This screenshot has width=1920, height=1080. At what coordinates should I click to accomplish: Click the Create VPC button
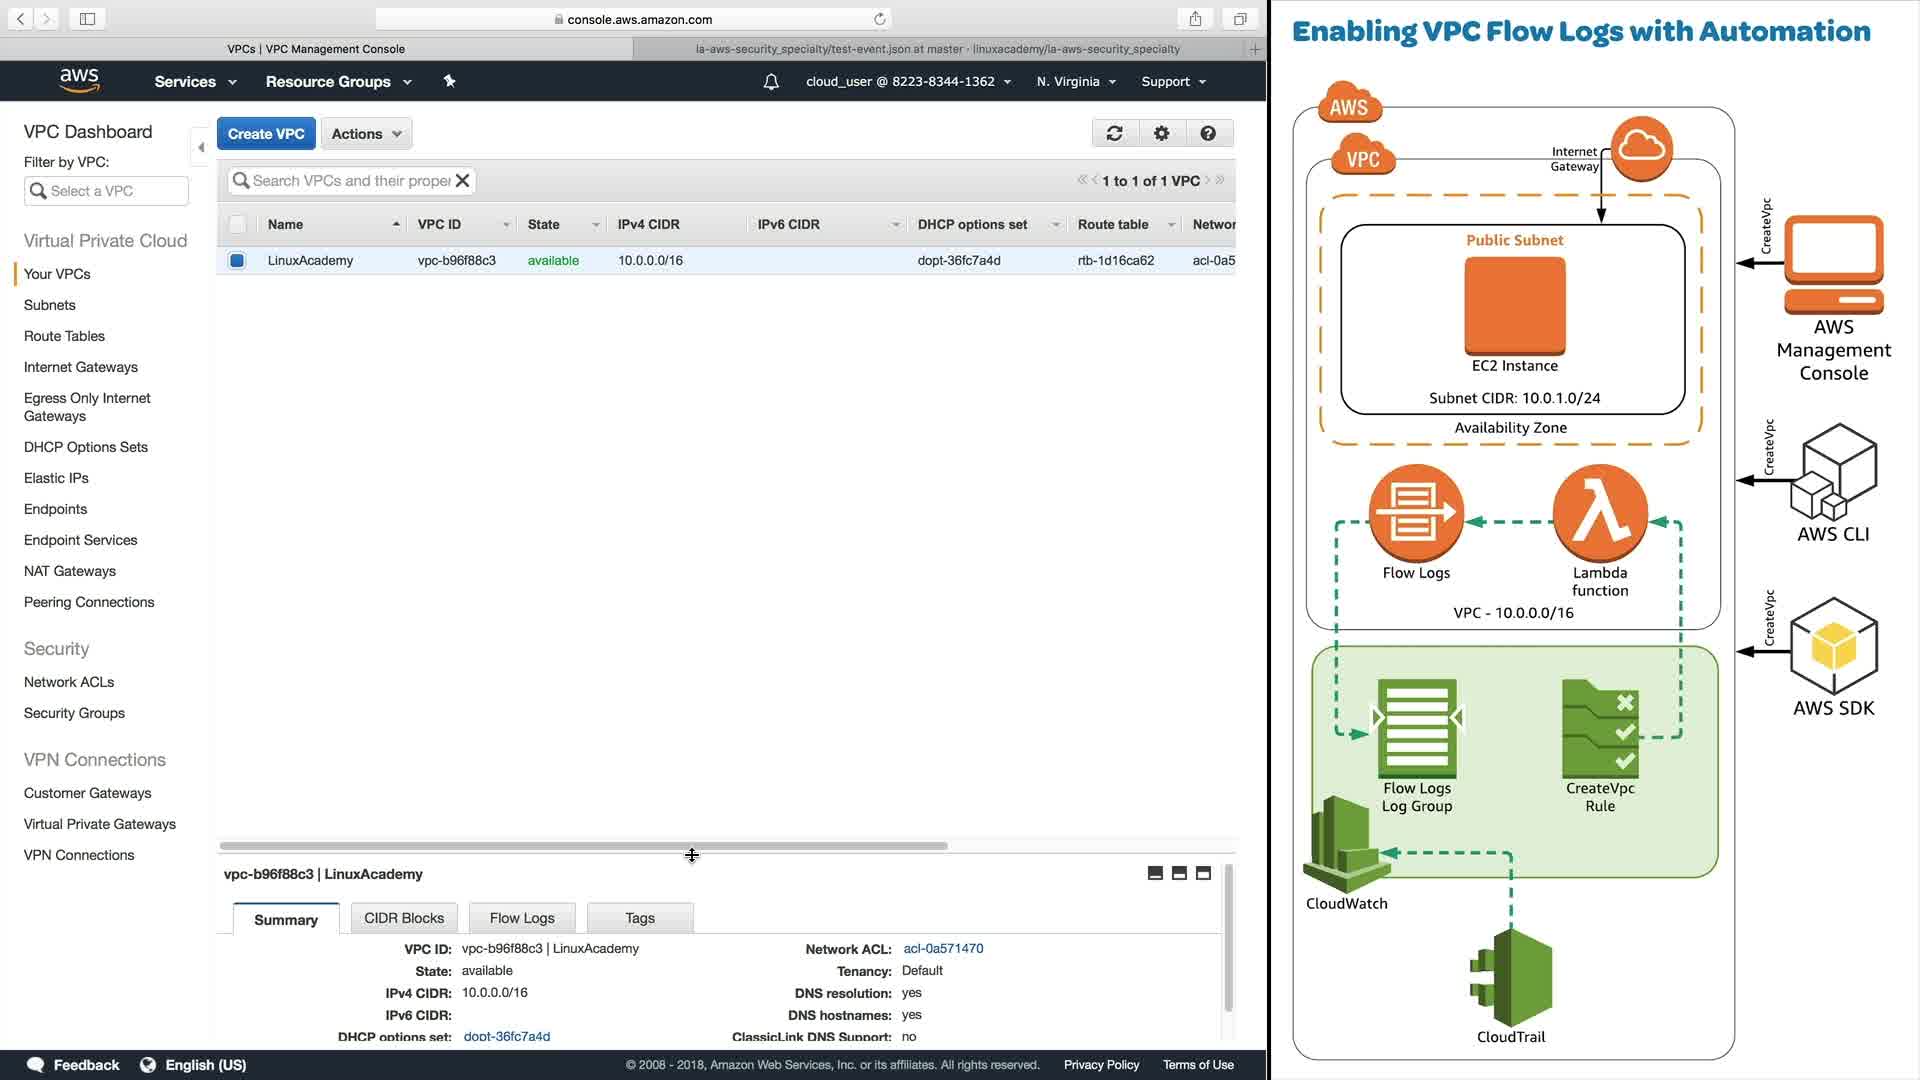[x=266, y=134]
